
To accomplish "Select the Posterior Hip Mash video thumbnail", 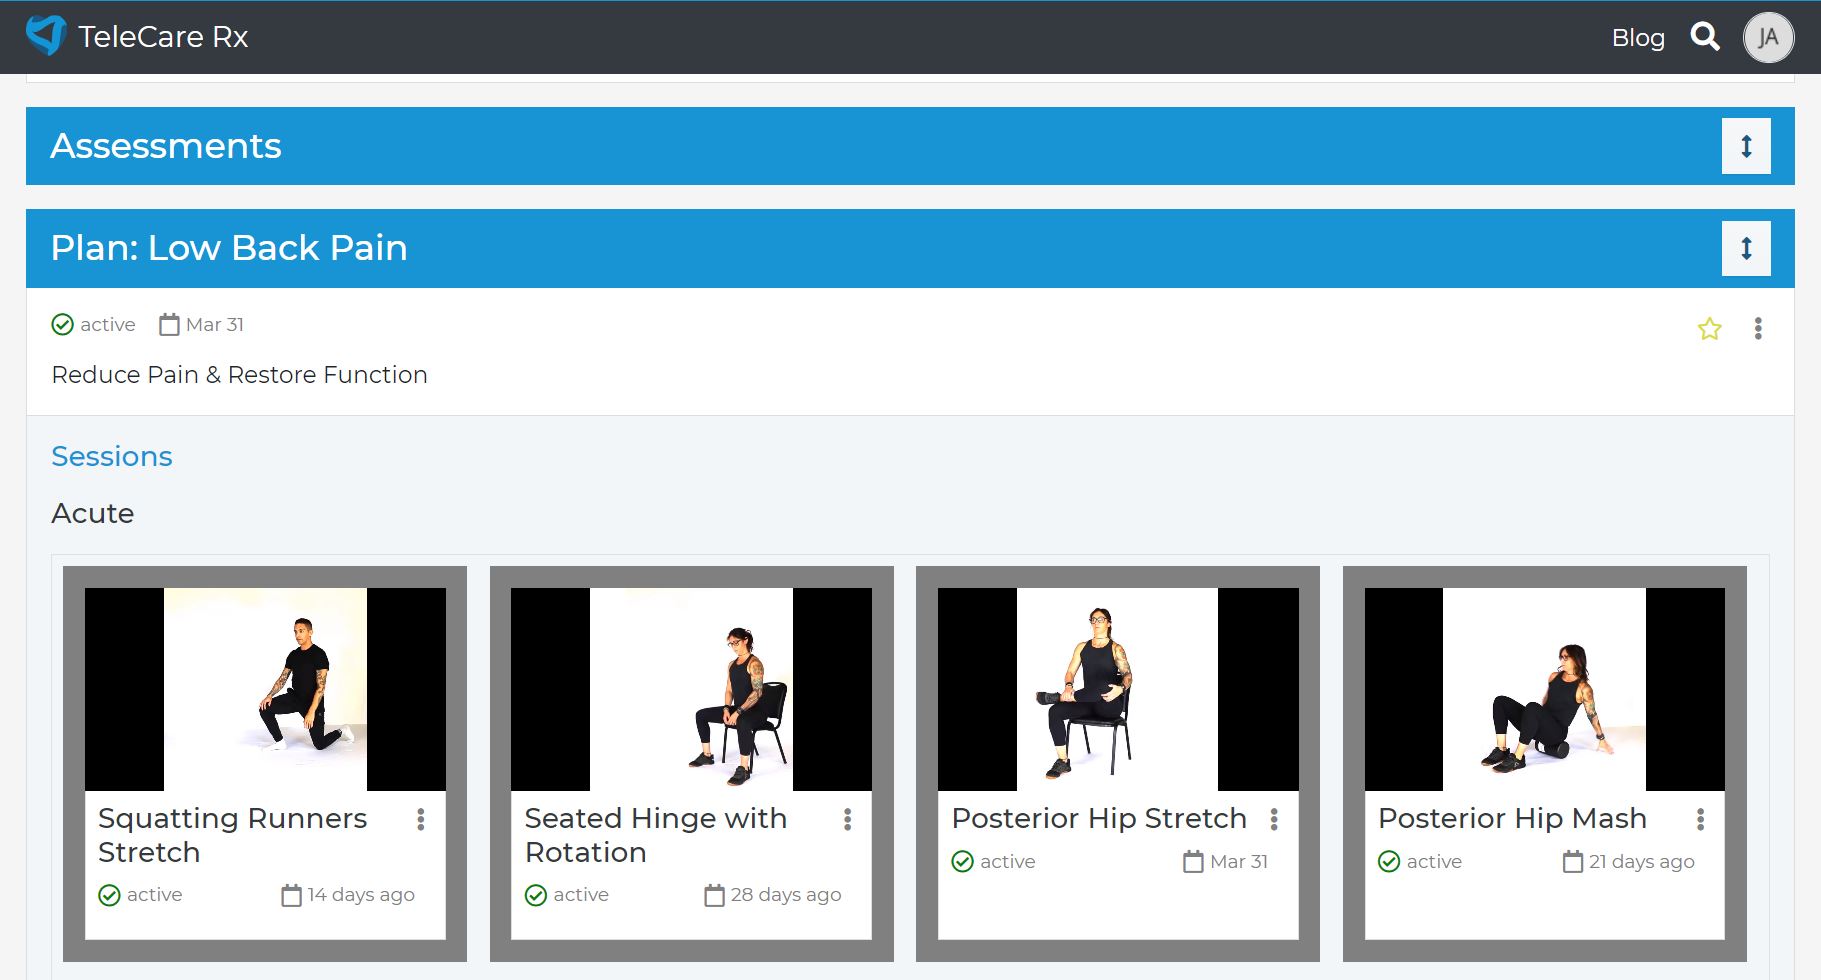I will [x=1544, y=689].
